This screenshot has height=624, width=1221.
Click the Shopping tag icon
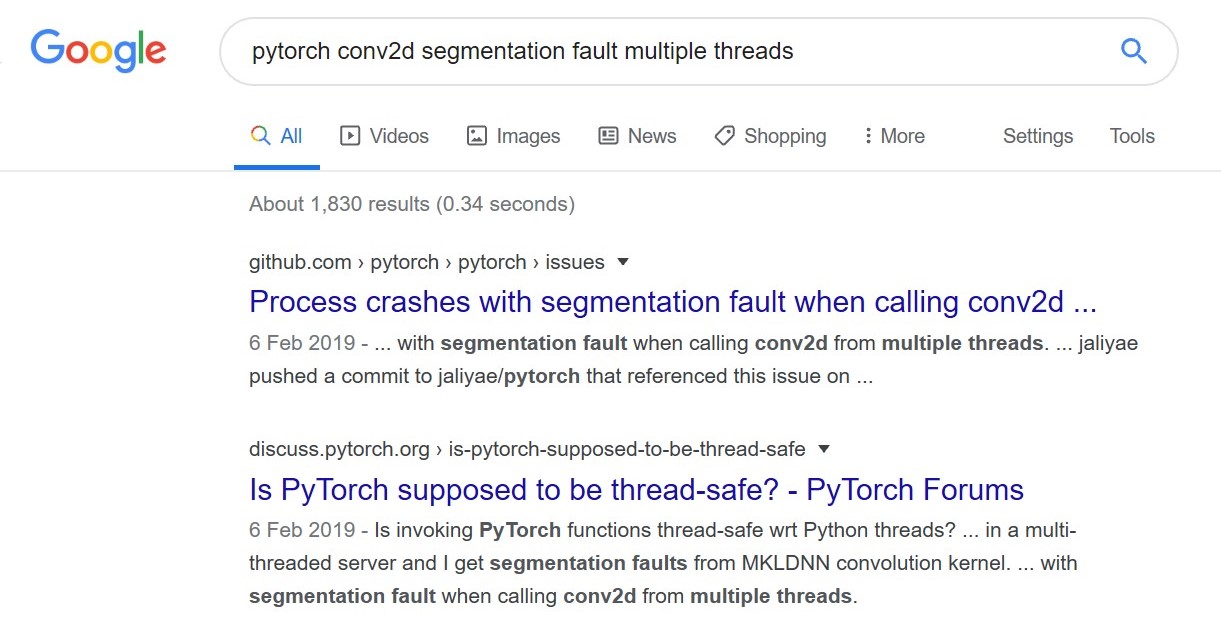723,135
